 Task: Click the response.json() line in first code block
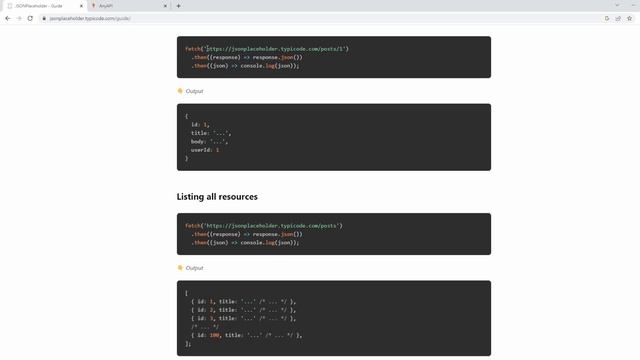pos(247,57)
